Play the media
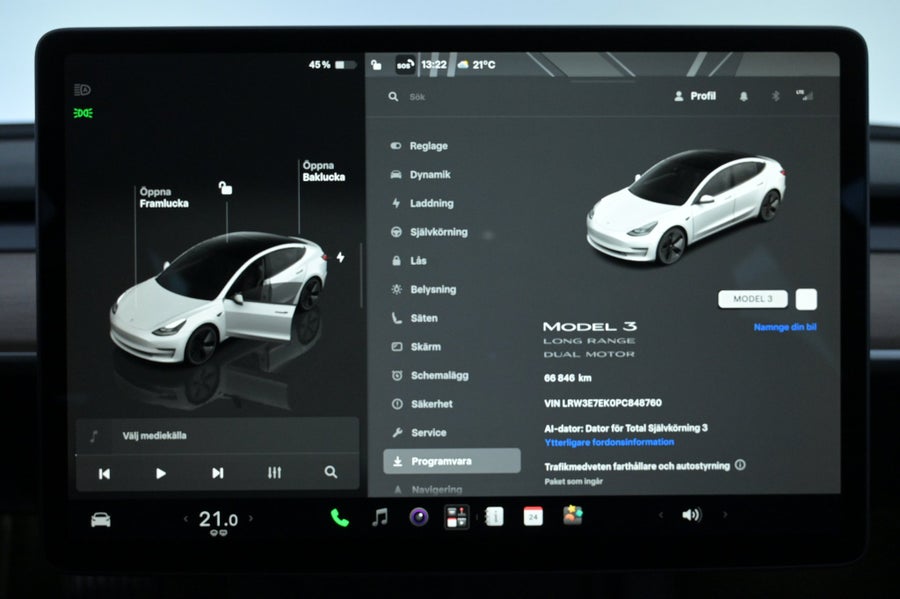 [161, 473]
